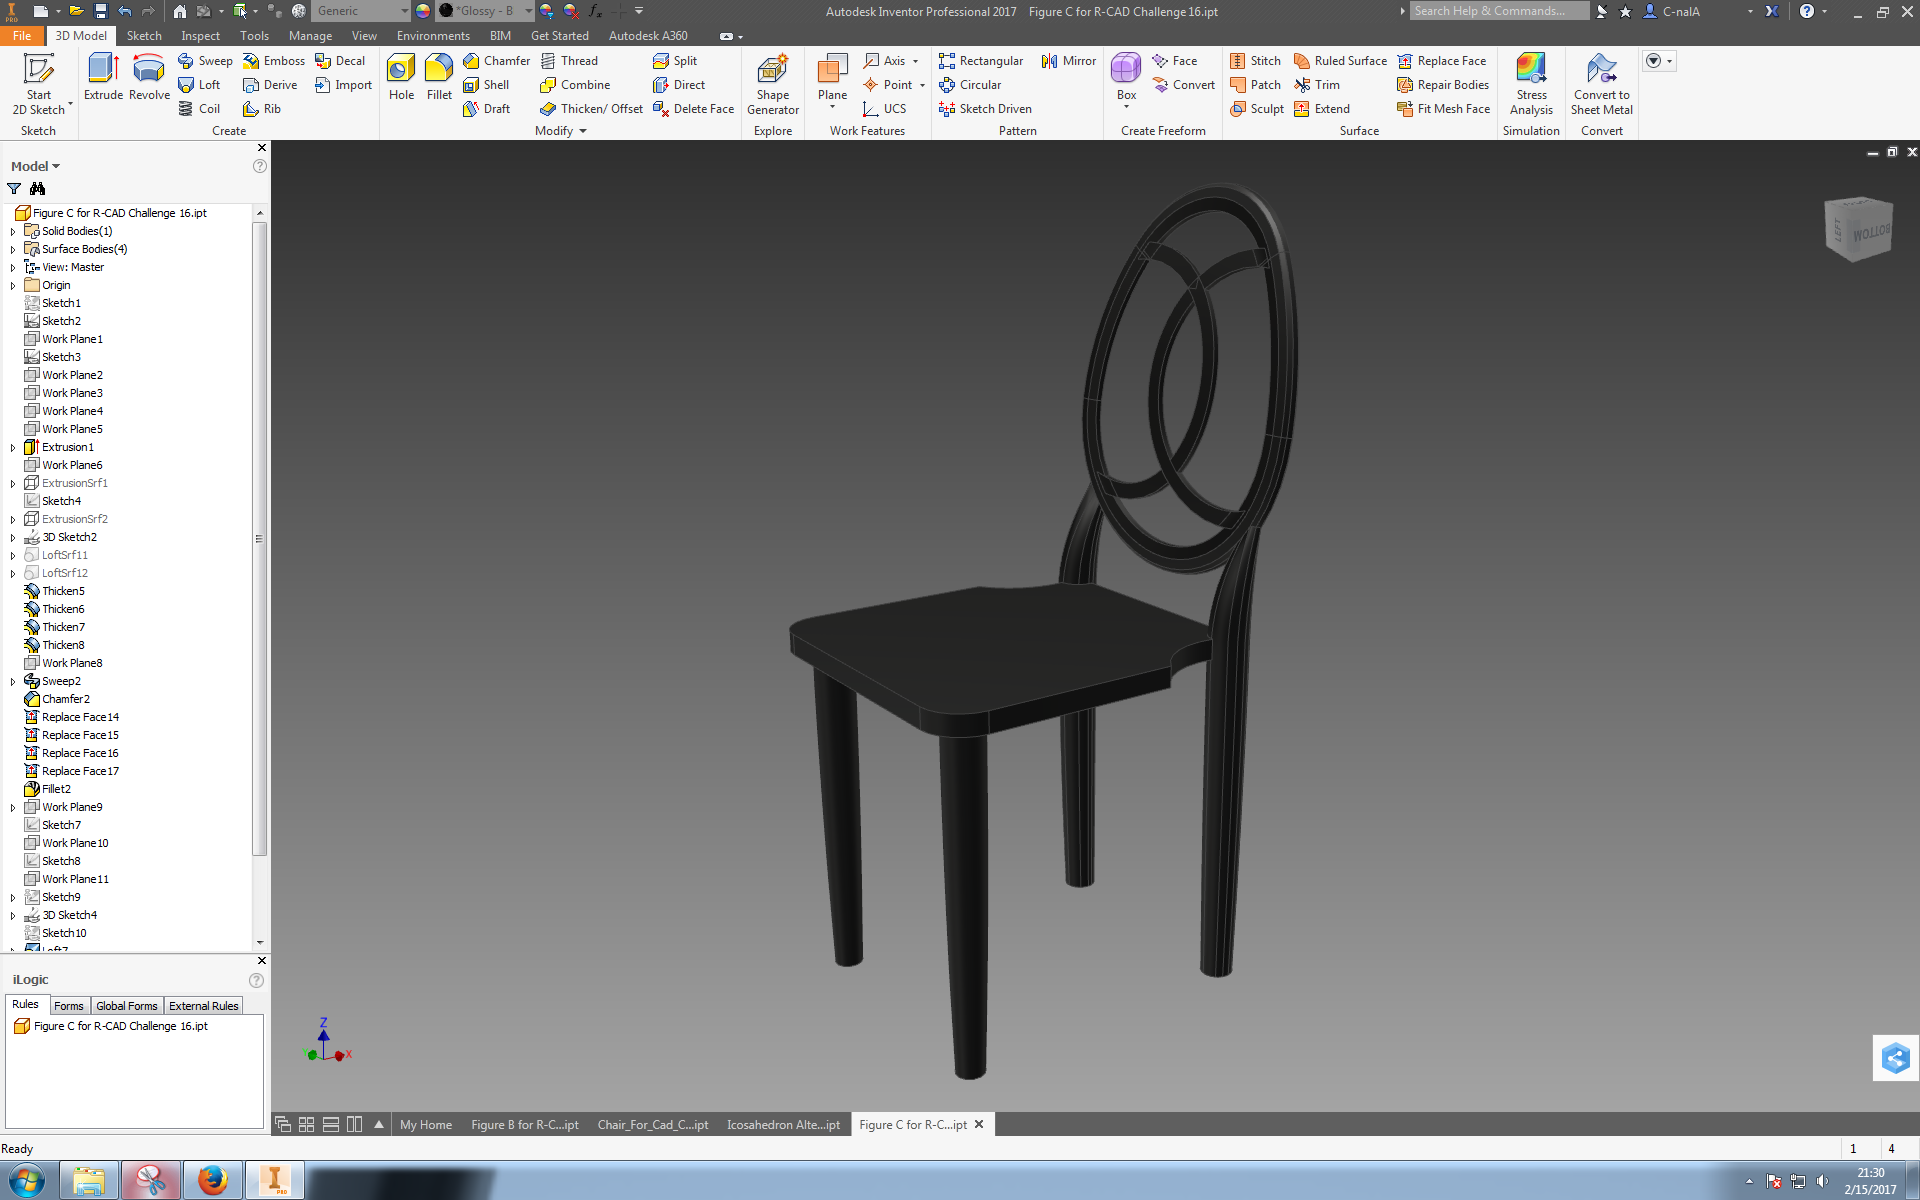Click the browser Find binoculars icon
This screenshot has height=1200, width=1920.
tap(38, 189)
